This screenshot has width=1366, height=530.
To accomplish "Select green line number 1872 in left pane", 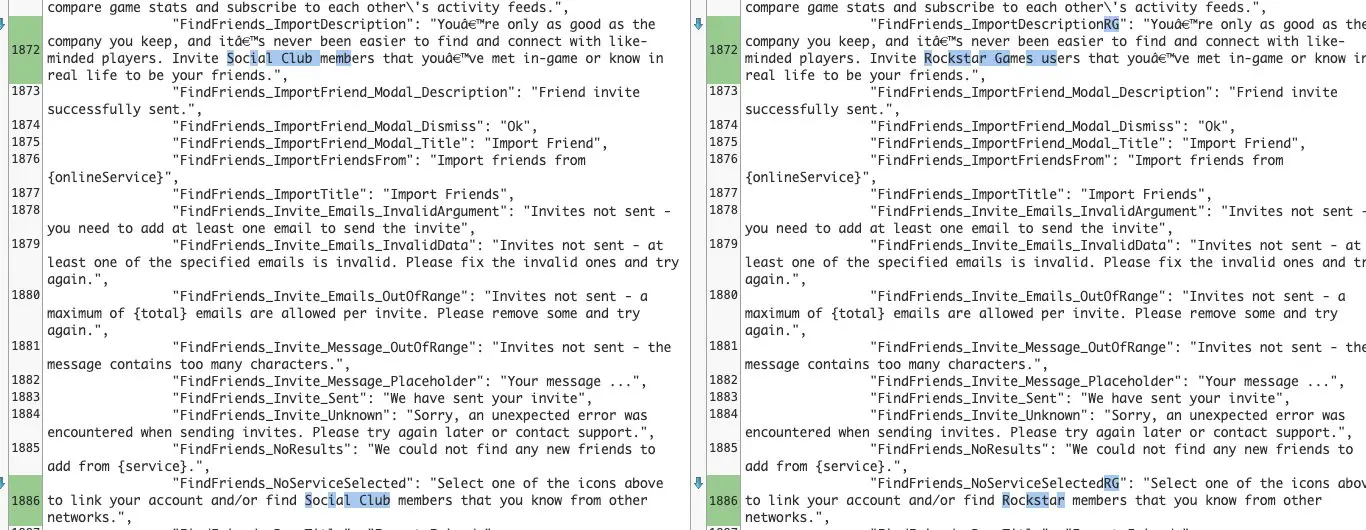I will 23,50.
